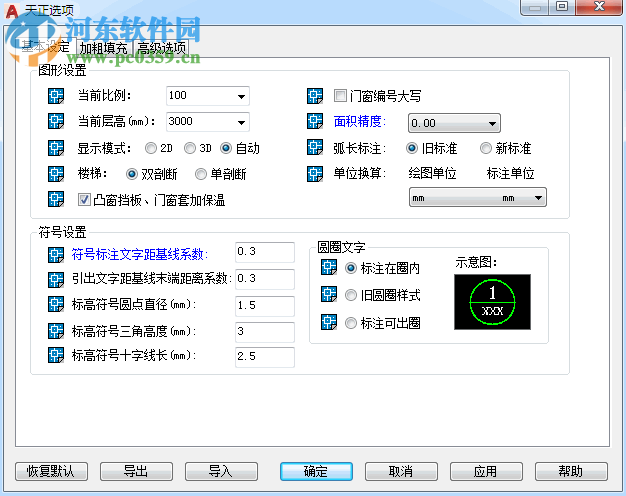Viewport: 626px width, 496px height.
Task: Click the blue 面积精度 label
Action: pos(360,121)
